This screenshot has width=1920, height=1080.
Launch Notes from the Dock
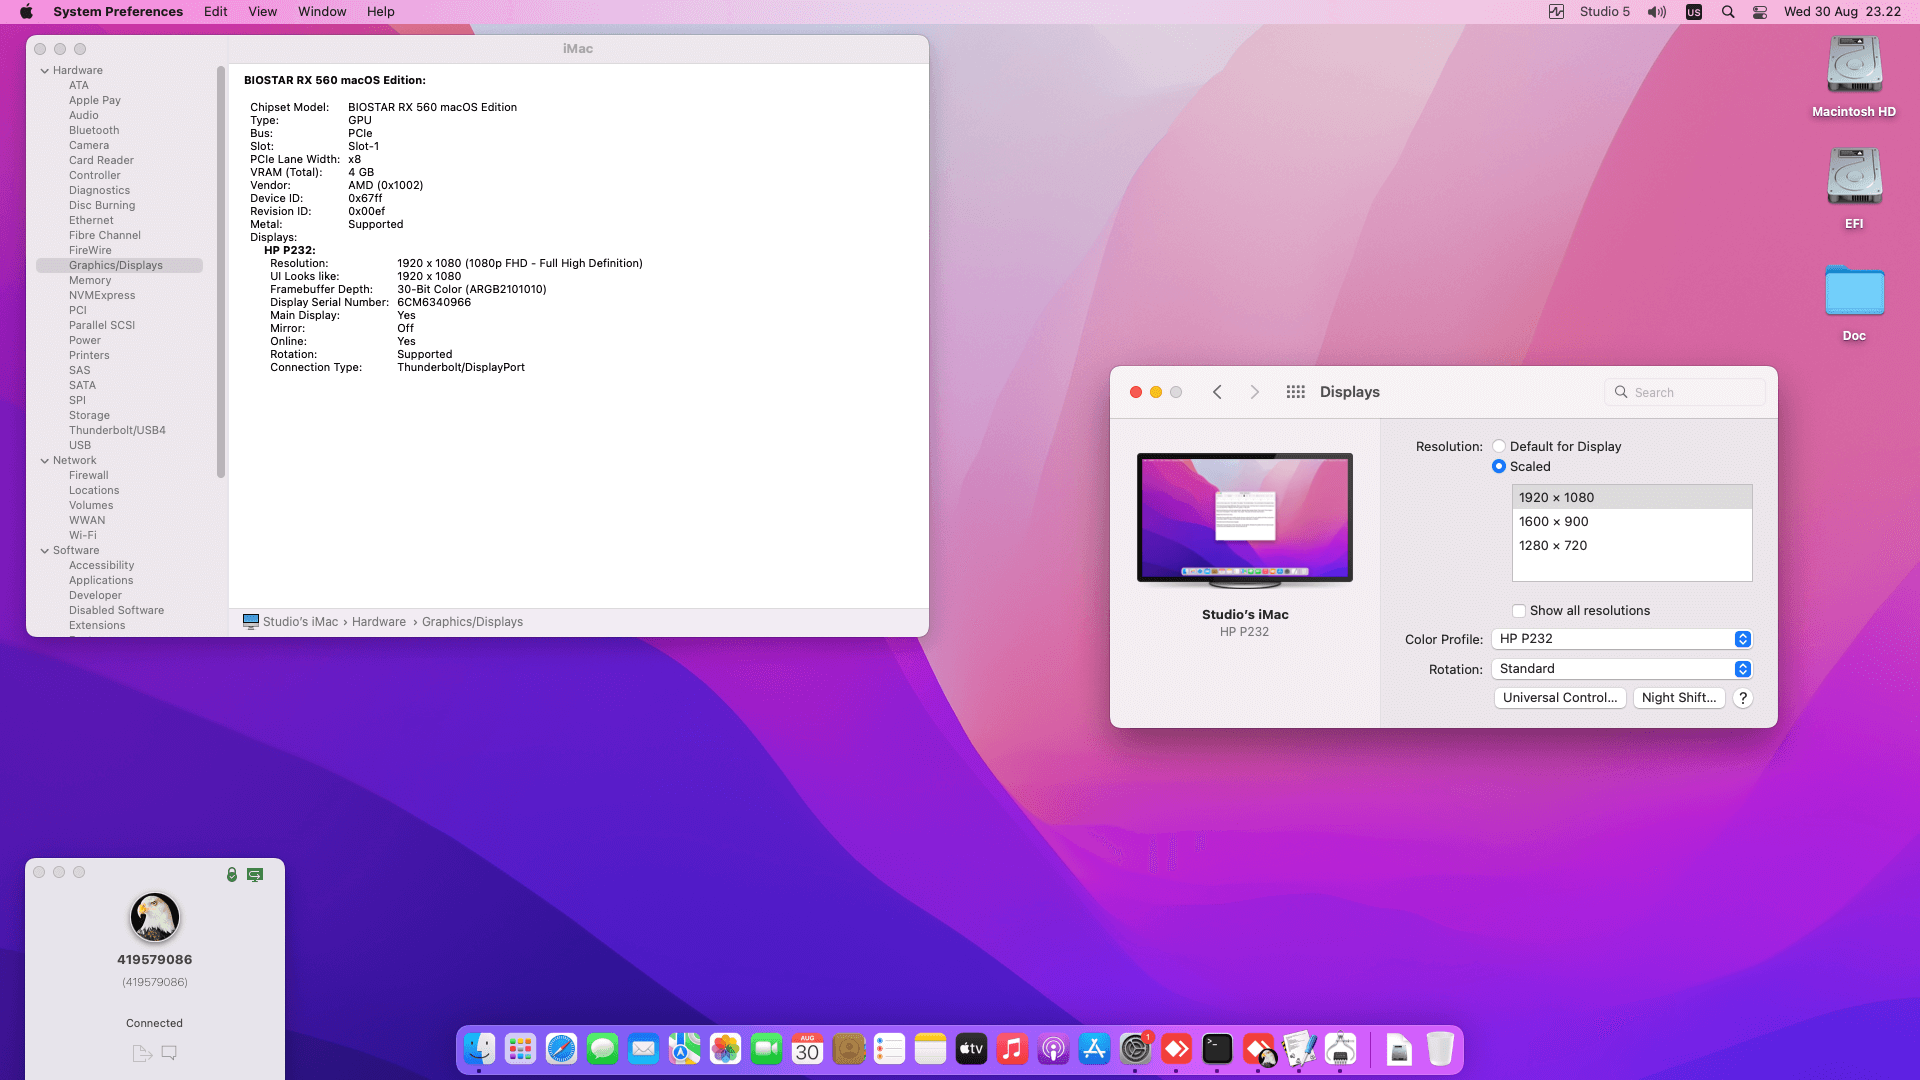(930, 1049)
